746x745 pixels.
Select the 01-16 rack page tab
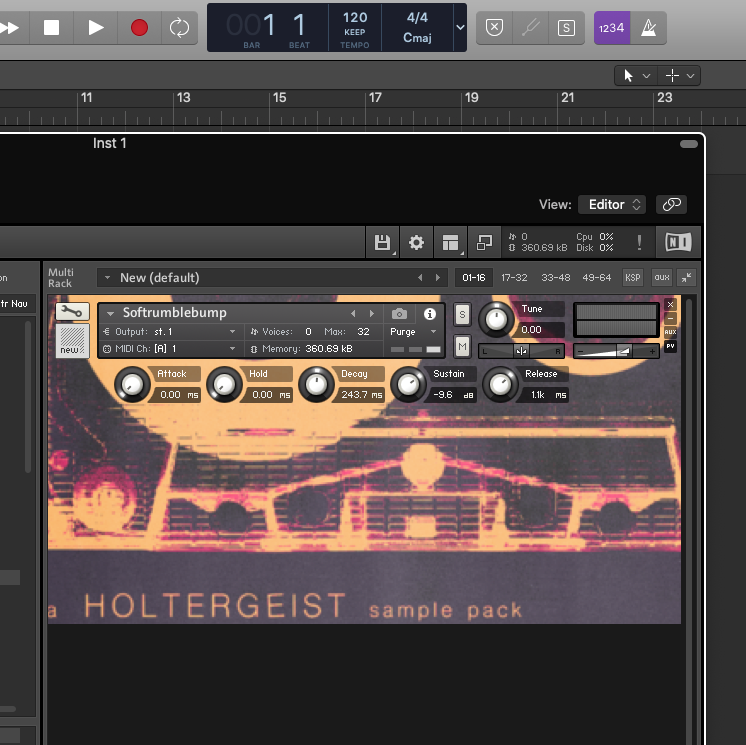tap(474, 277)
